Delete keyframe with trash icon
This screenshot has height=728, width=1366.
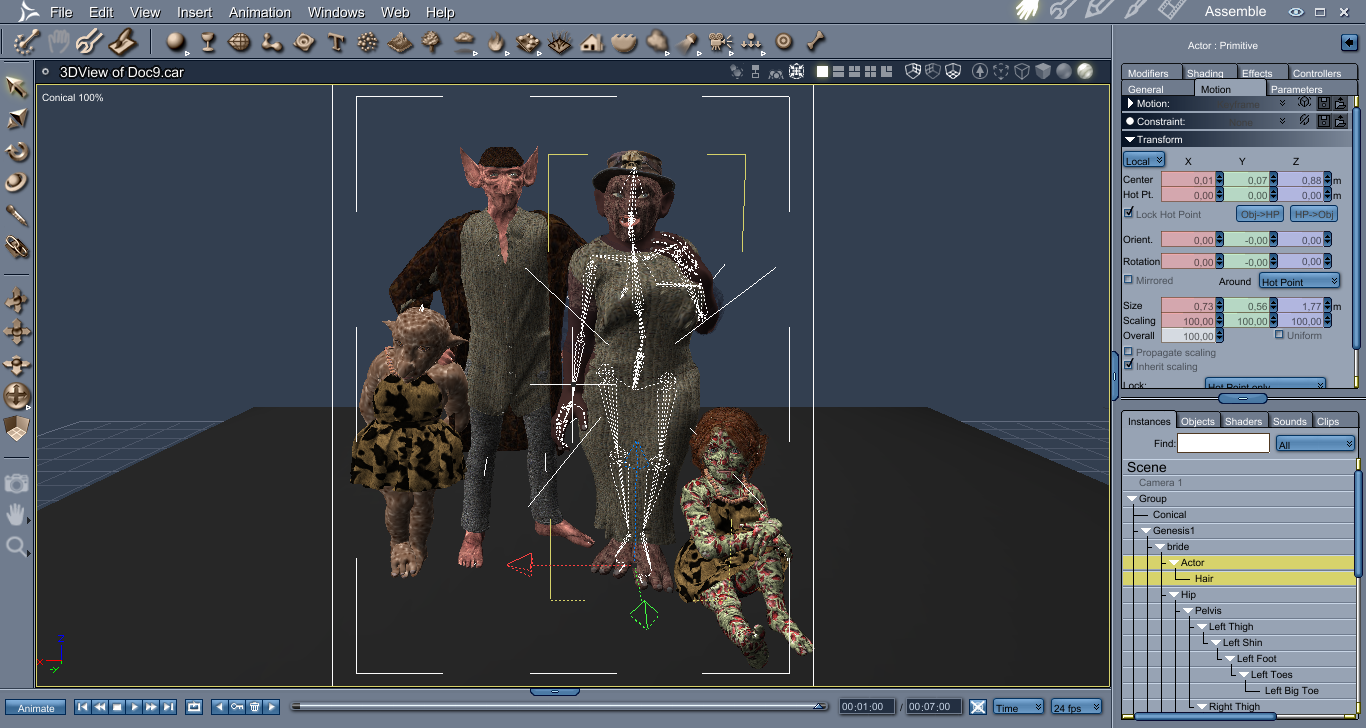click(254, 707)
